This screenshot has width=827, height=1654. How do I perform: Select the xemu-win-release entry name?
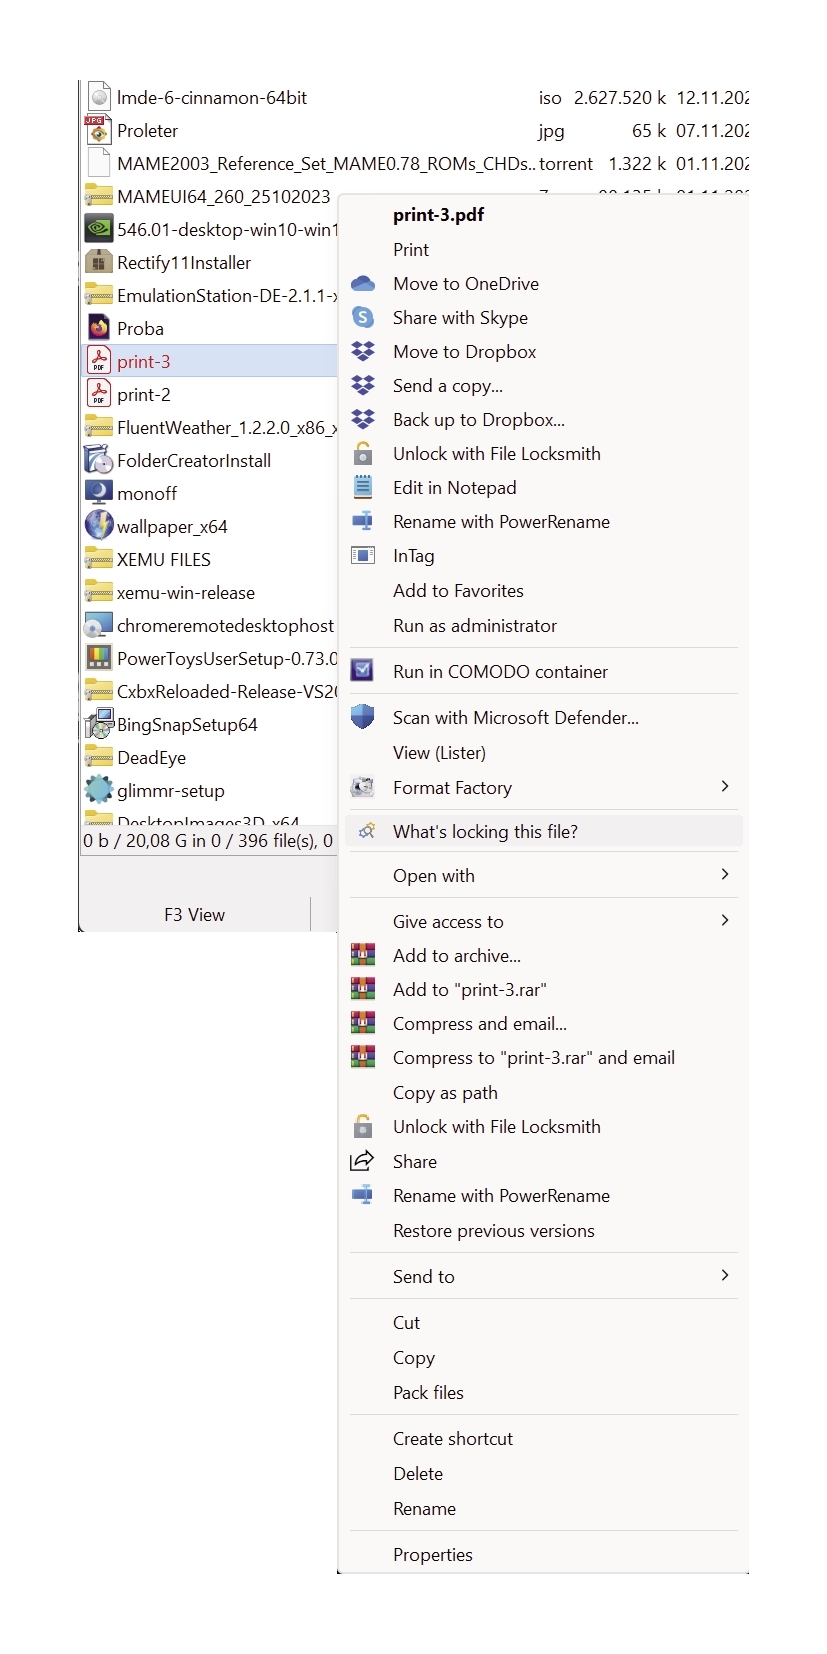[186, 593]
